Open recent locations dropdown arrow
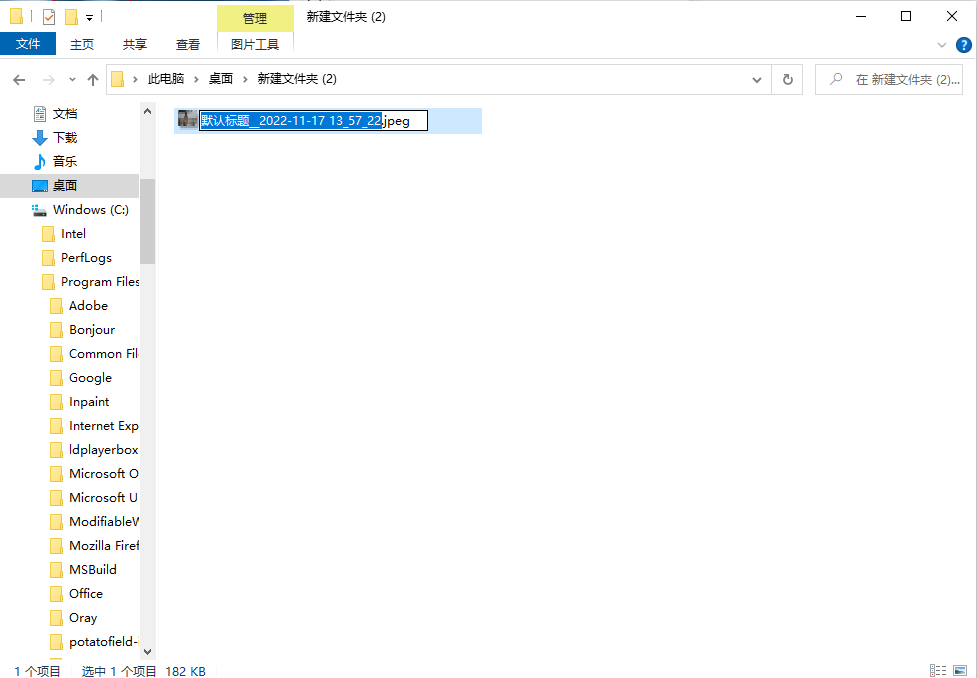 [x=72, y=80]
